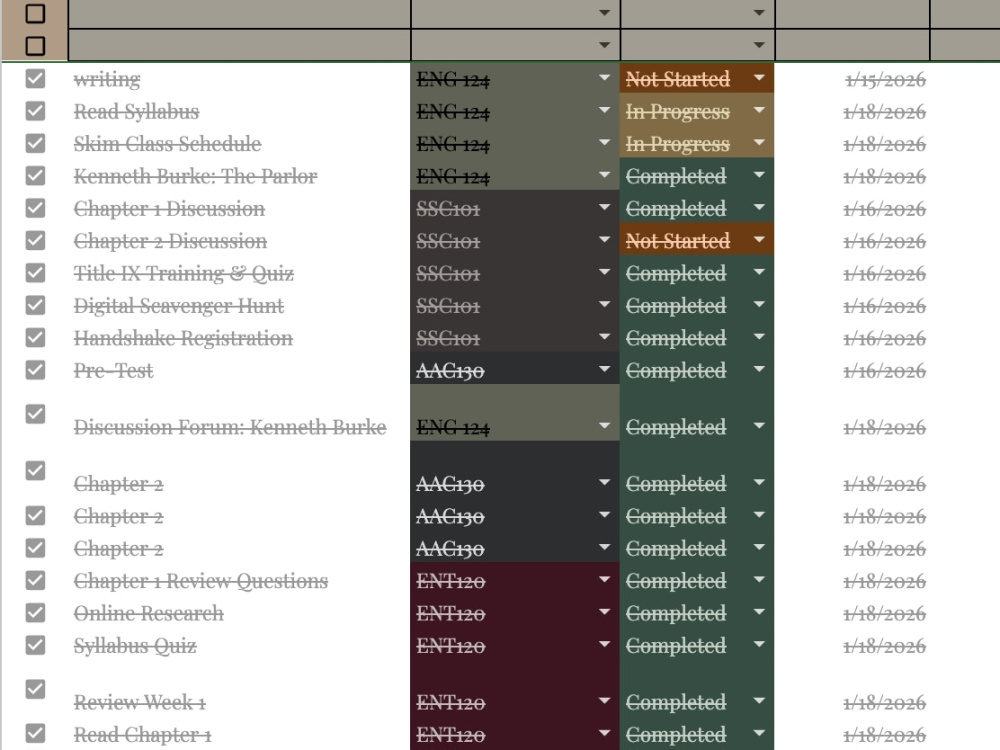Toggle checkbox for Kenneth Burke: The Parlor

(x=35, y=175)
